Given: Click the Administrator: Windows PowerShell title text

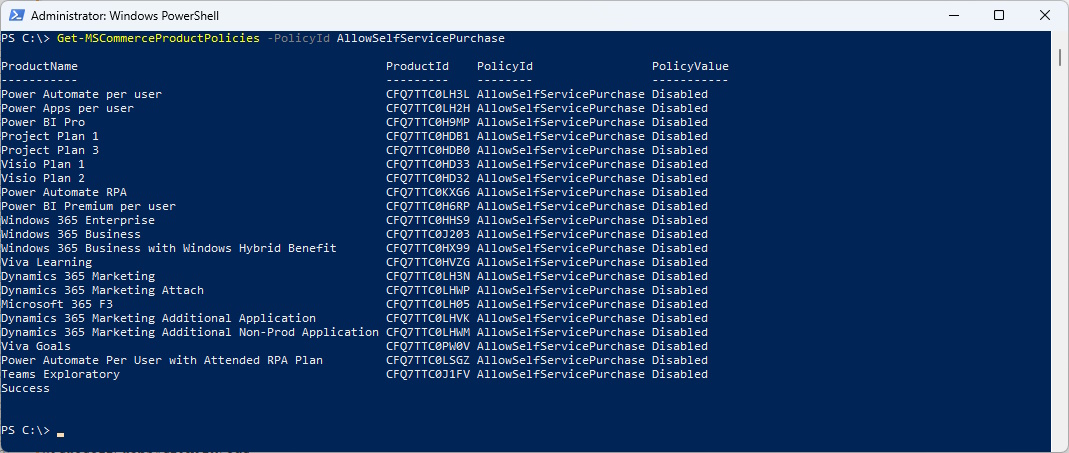Looking at the screenshot, I should (125, 15).
